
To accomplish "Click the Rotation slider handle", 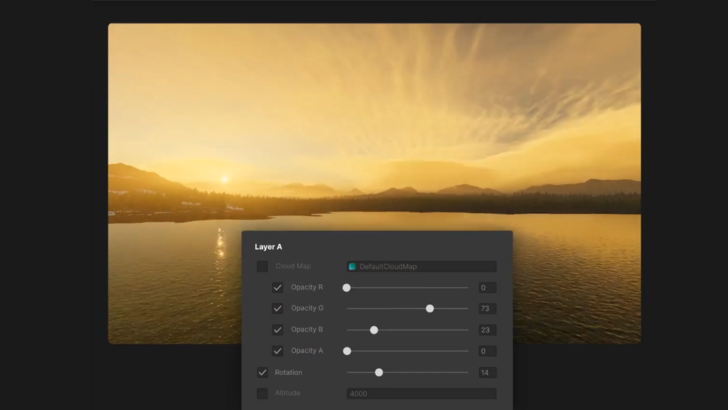I will (379, 373).
